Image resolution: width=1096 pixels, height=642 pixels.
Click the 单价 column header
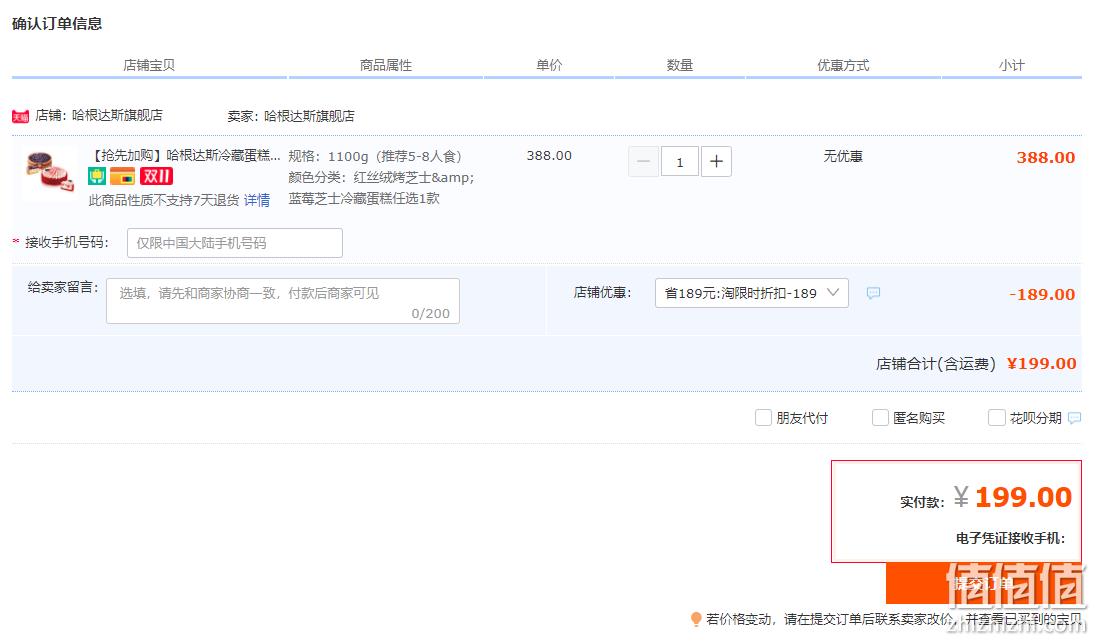coord(549,65)
